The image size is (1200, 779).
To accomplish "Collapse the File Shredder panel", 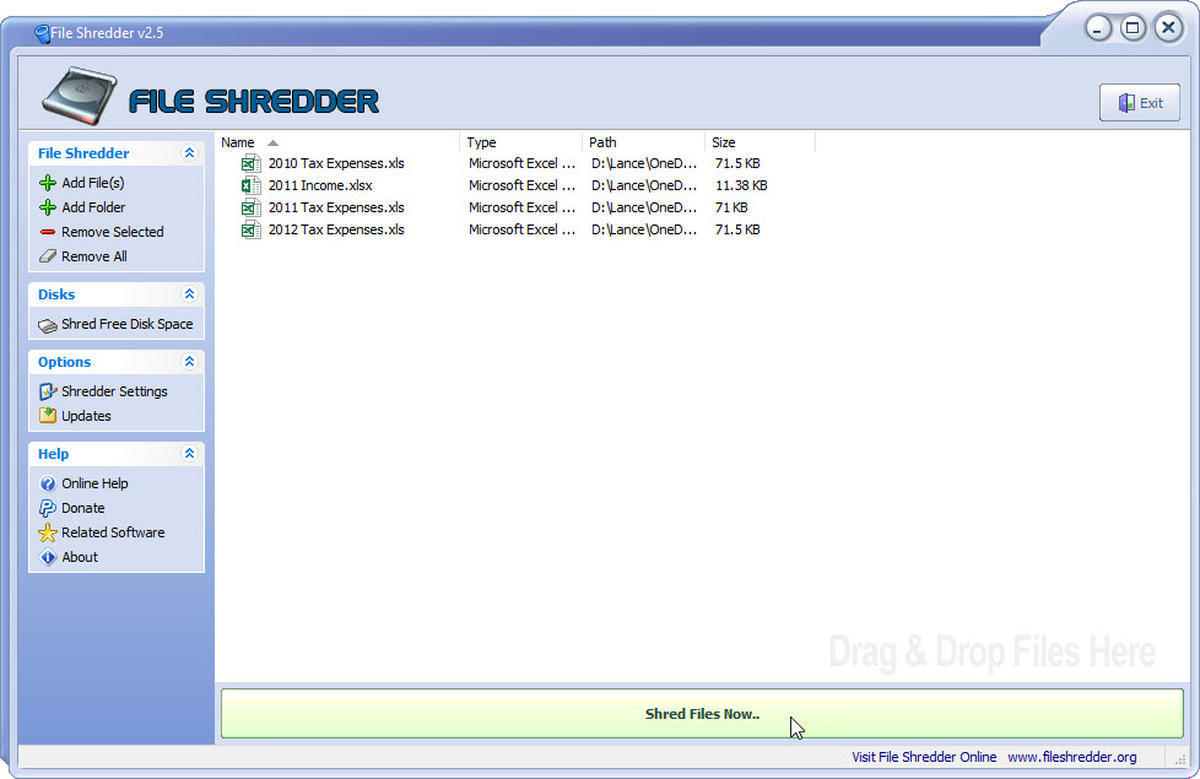I will click(x=189, y=153).
